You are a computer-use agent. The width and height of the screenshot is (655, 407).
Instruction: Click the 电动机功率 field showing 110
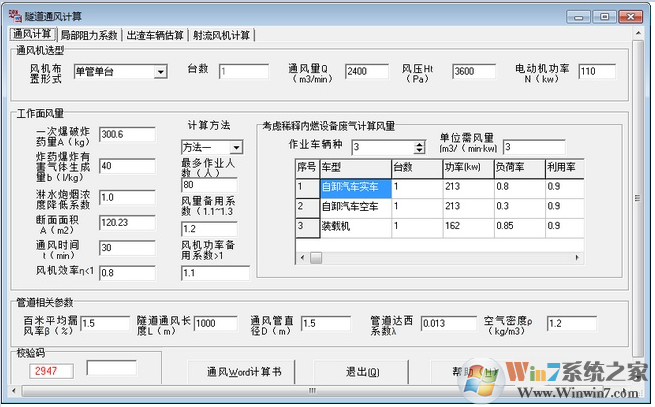(597, 71)
